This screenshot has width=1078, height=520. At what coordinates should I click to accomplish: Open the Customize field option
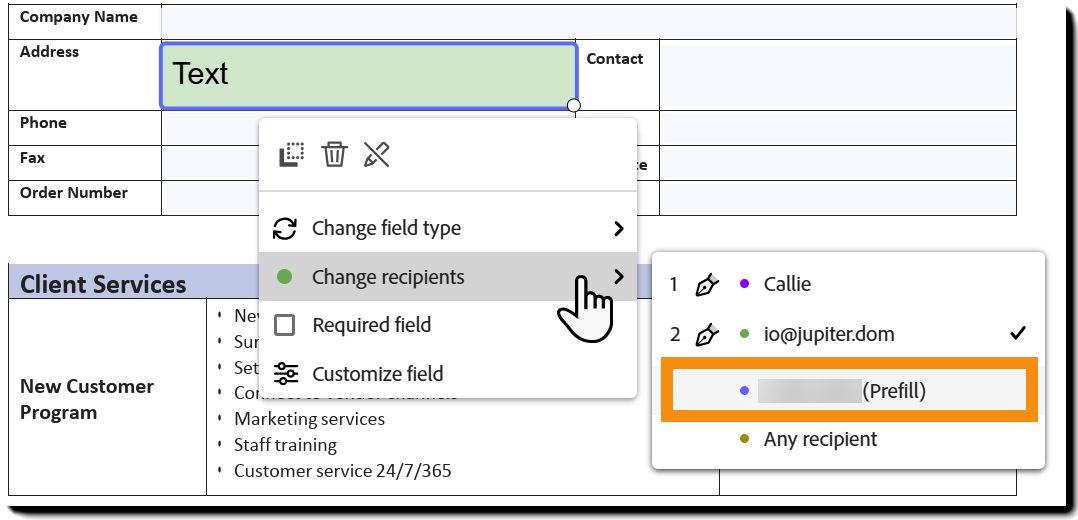coord(377,374)
